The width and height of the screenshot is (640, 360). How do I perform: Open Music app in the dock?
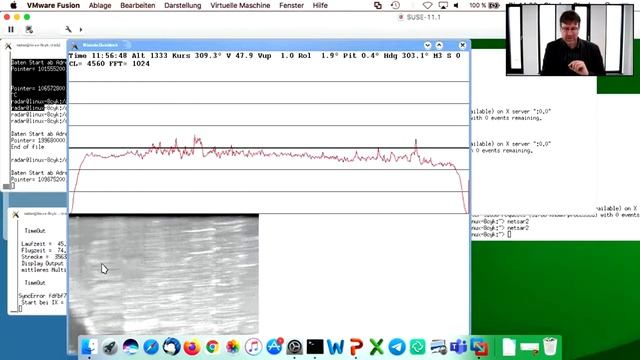[253, 347]
